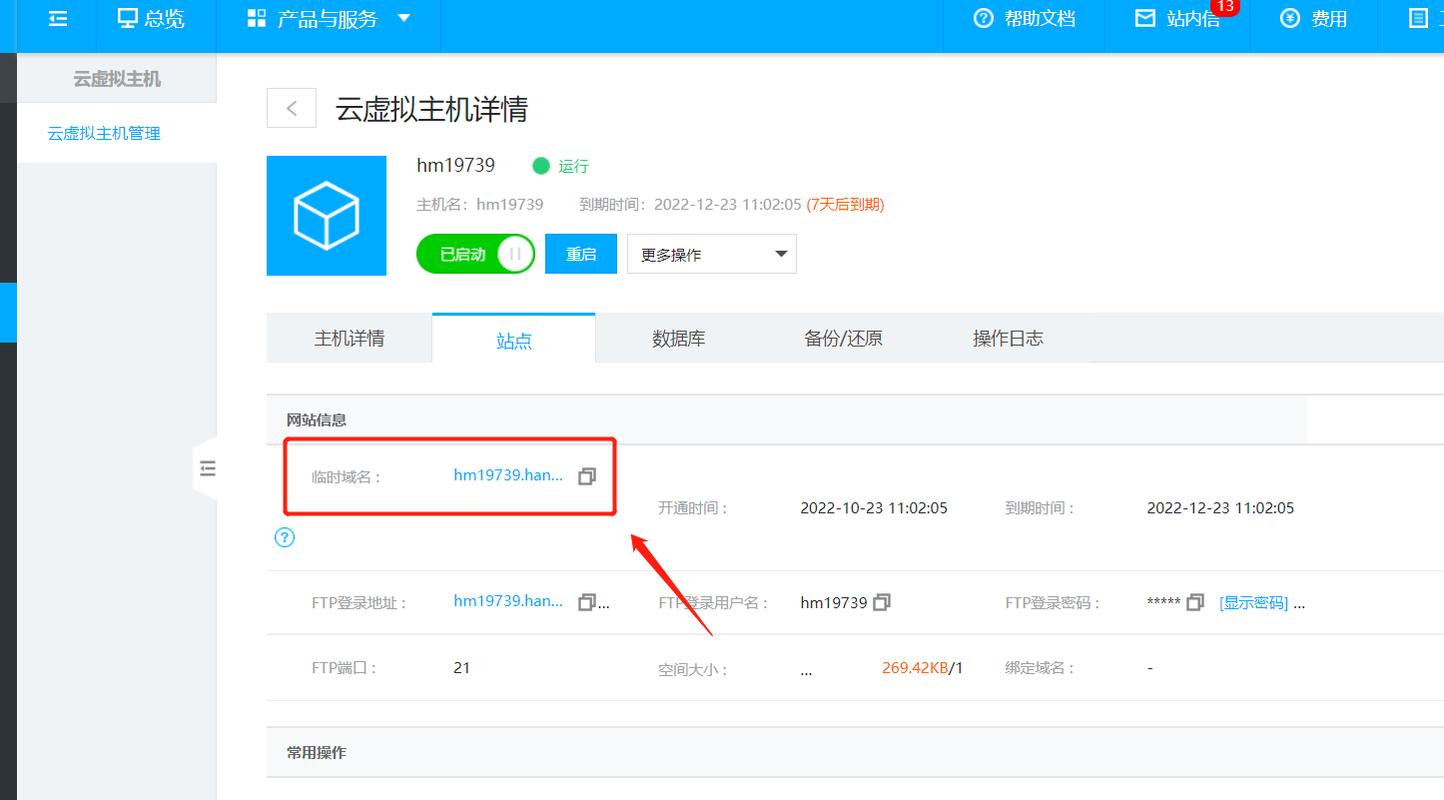
Task: Expand the 产品与服务 dropdown menu
Action: click(x=329, y=18)
